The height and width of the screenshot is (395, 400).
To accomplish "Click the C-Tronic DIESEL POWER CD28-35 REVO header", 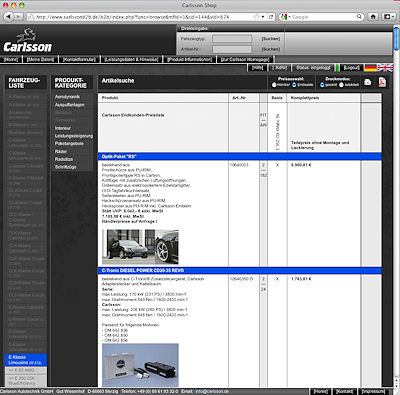I will pos(240,270).
